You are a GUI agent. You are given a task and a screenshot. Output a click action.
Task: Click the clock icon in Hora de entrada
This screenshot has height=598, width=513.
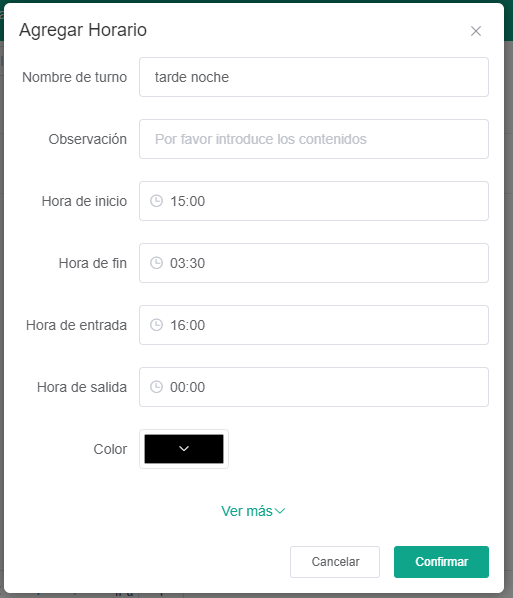coord(156,325)
